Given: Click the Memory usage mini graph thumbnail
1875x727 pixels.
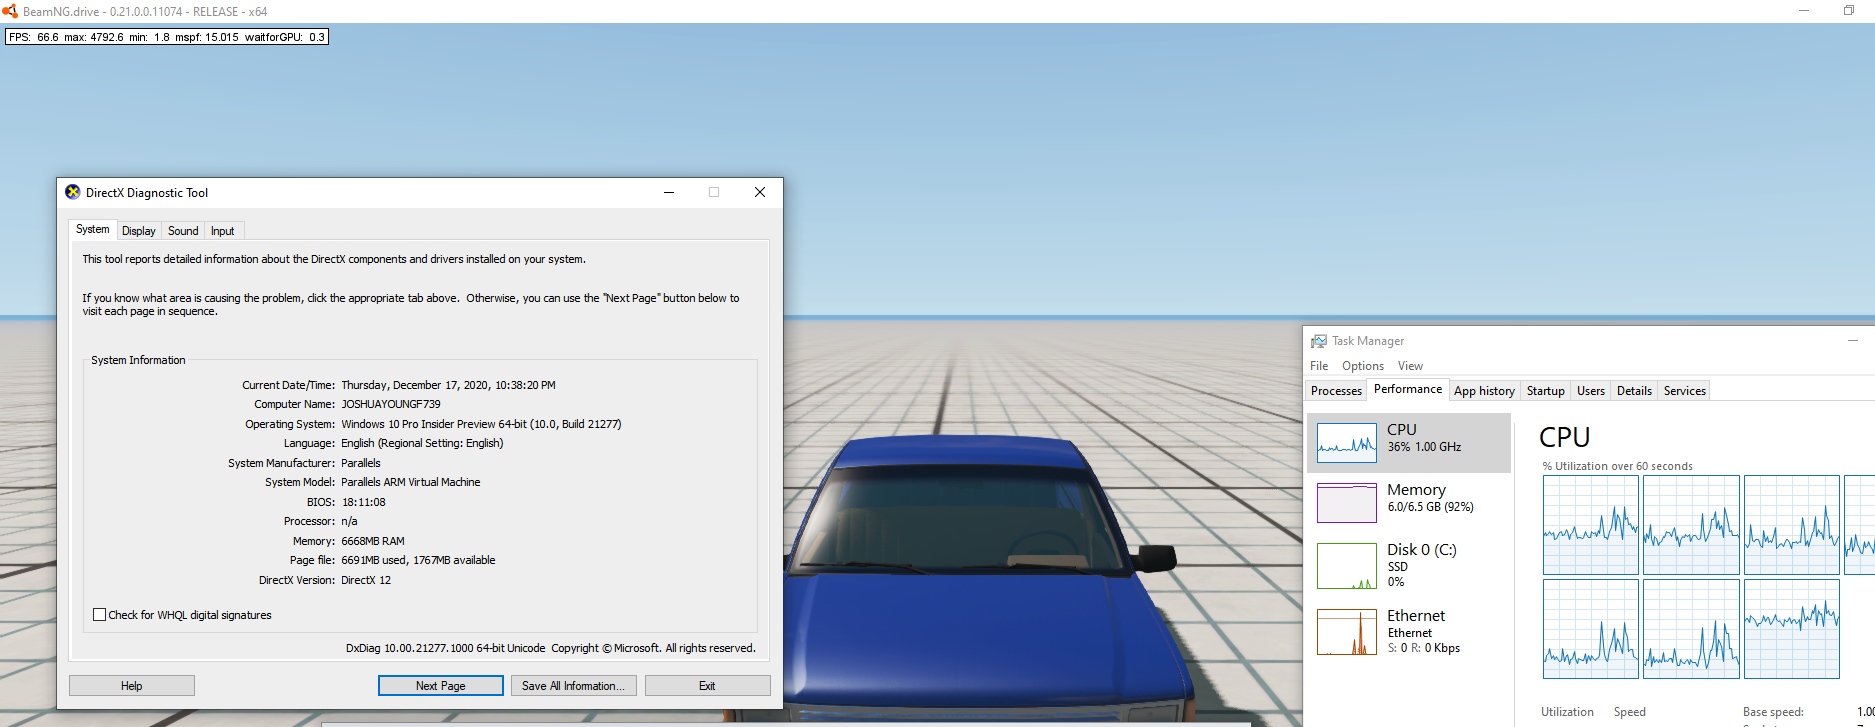Looking at the screenshot, I should tap(1347, 502).
